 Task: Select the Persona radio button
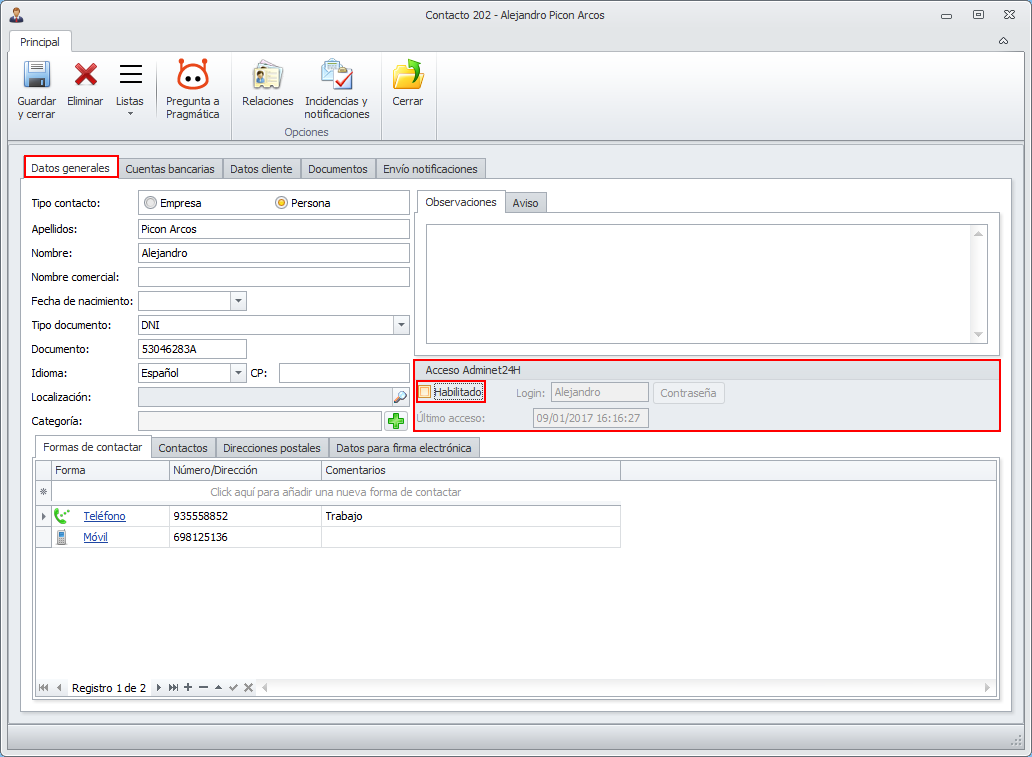tap(282, 203)
